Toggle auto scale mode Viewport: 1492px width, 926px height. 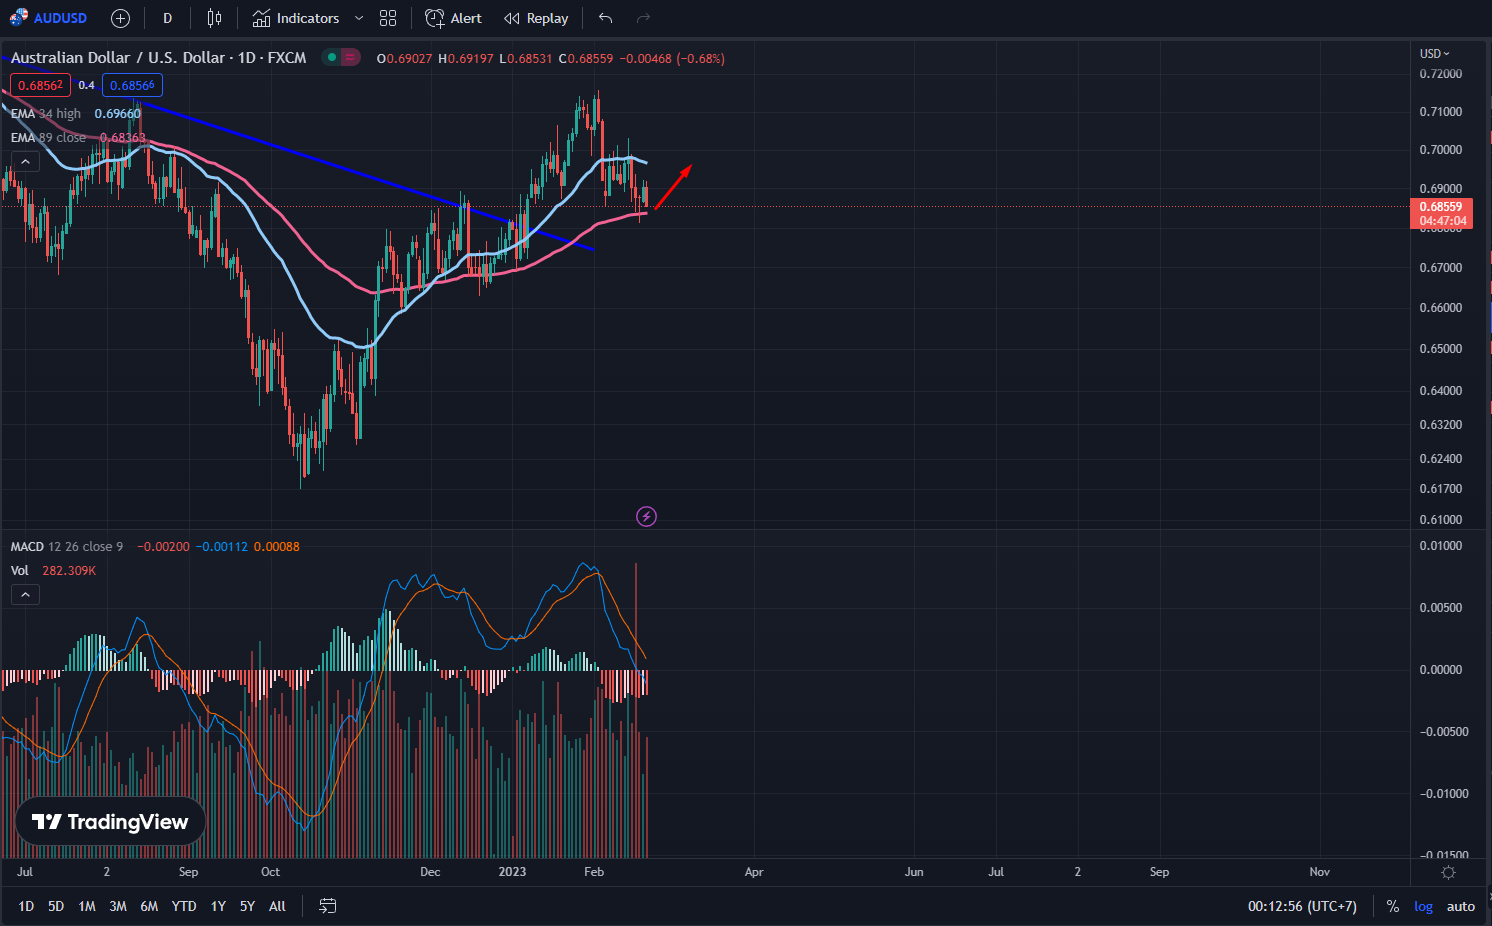1460,906
